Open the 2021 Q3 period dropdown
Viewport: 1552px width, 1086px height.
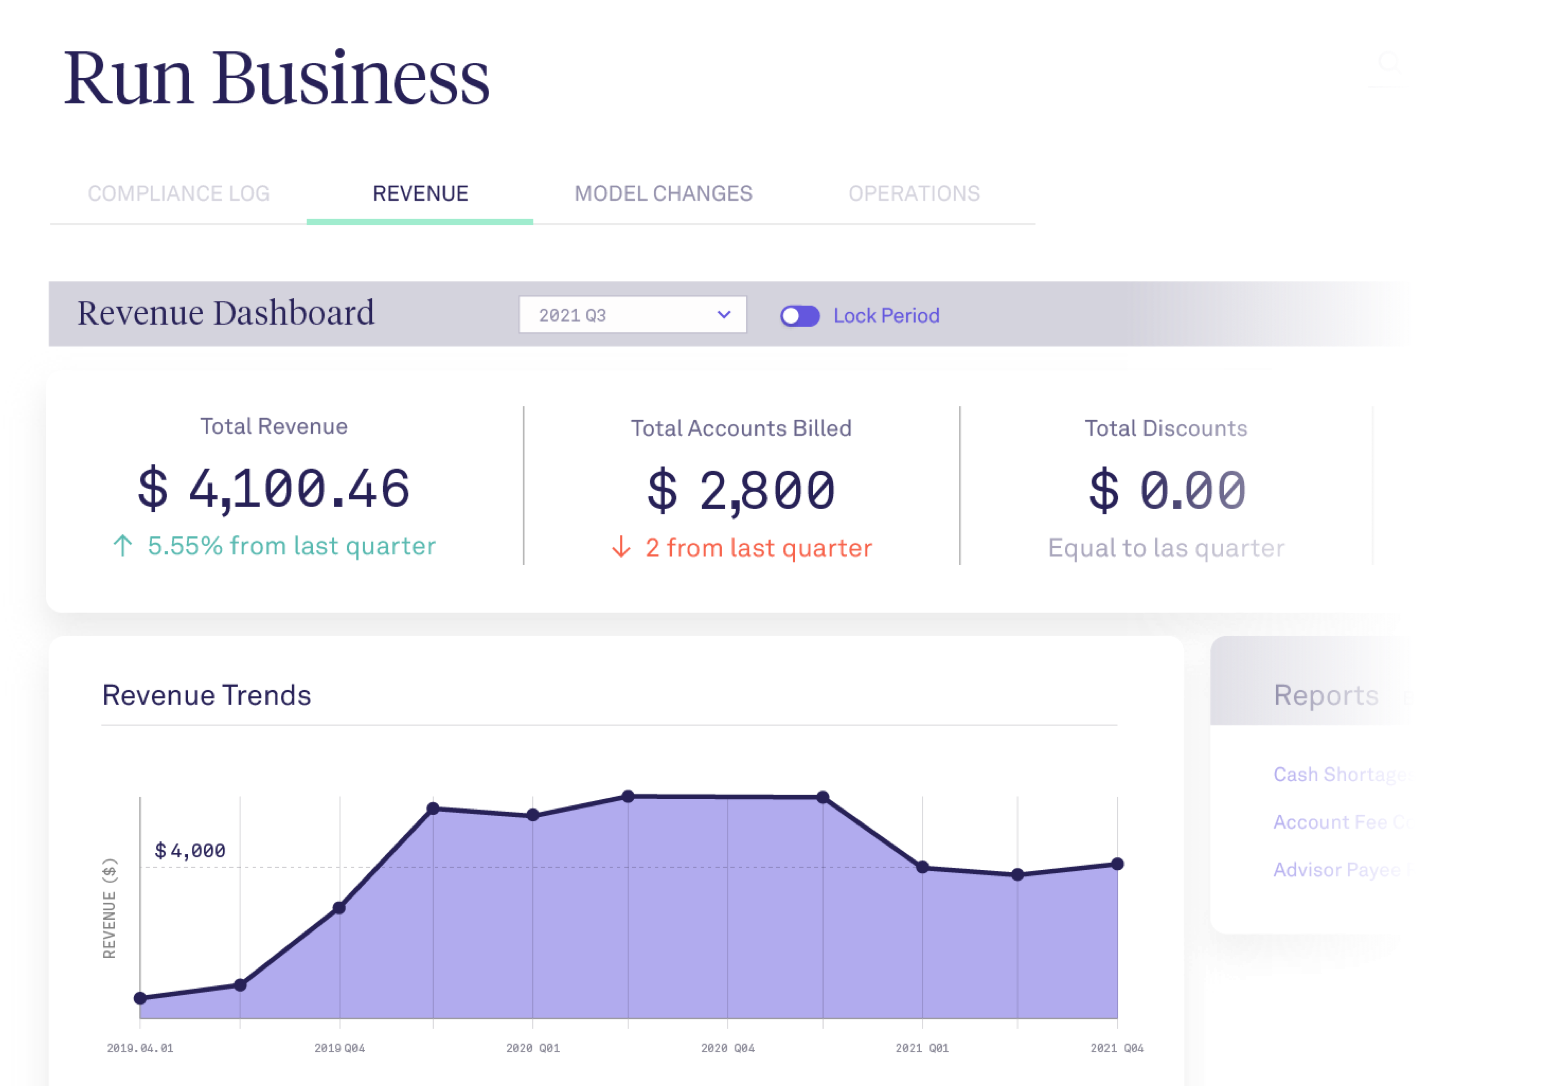click(632, 315)
